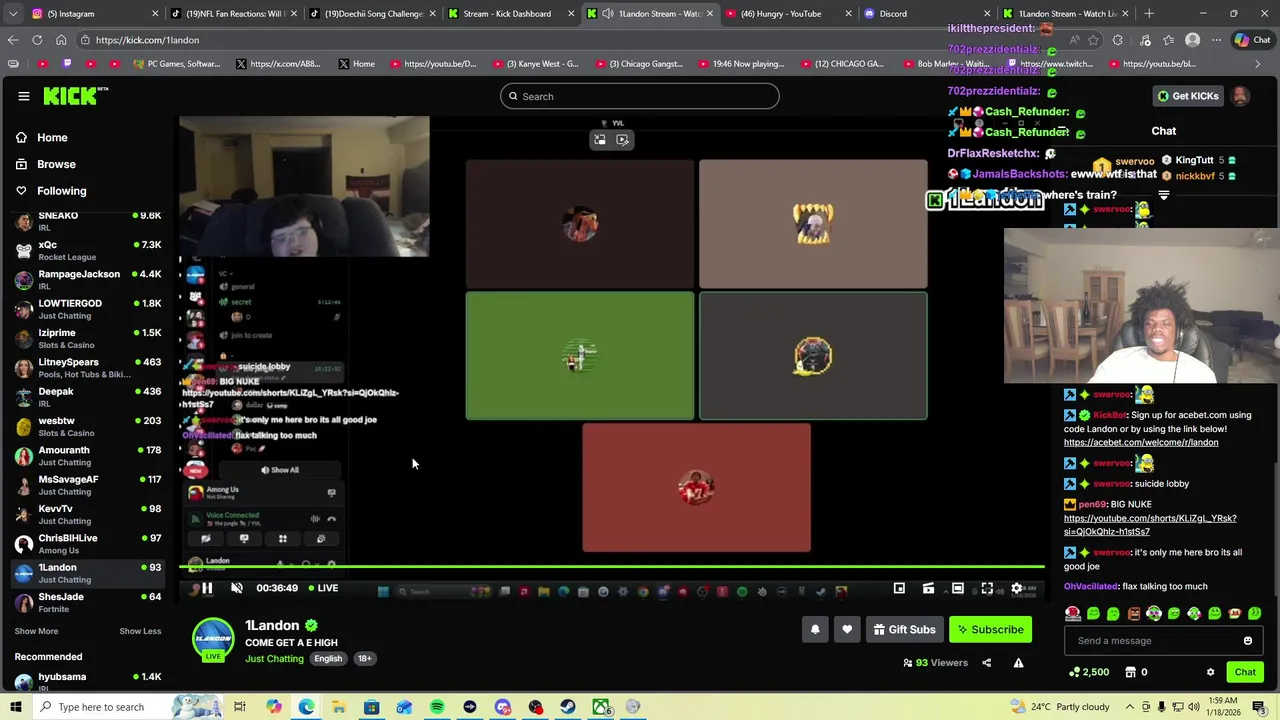Enter fullscreen mode on the player
1280x720 pixels.
click(x=987, y=588)
